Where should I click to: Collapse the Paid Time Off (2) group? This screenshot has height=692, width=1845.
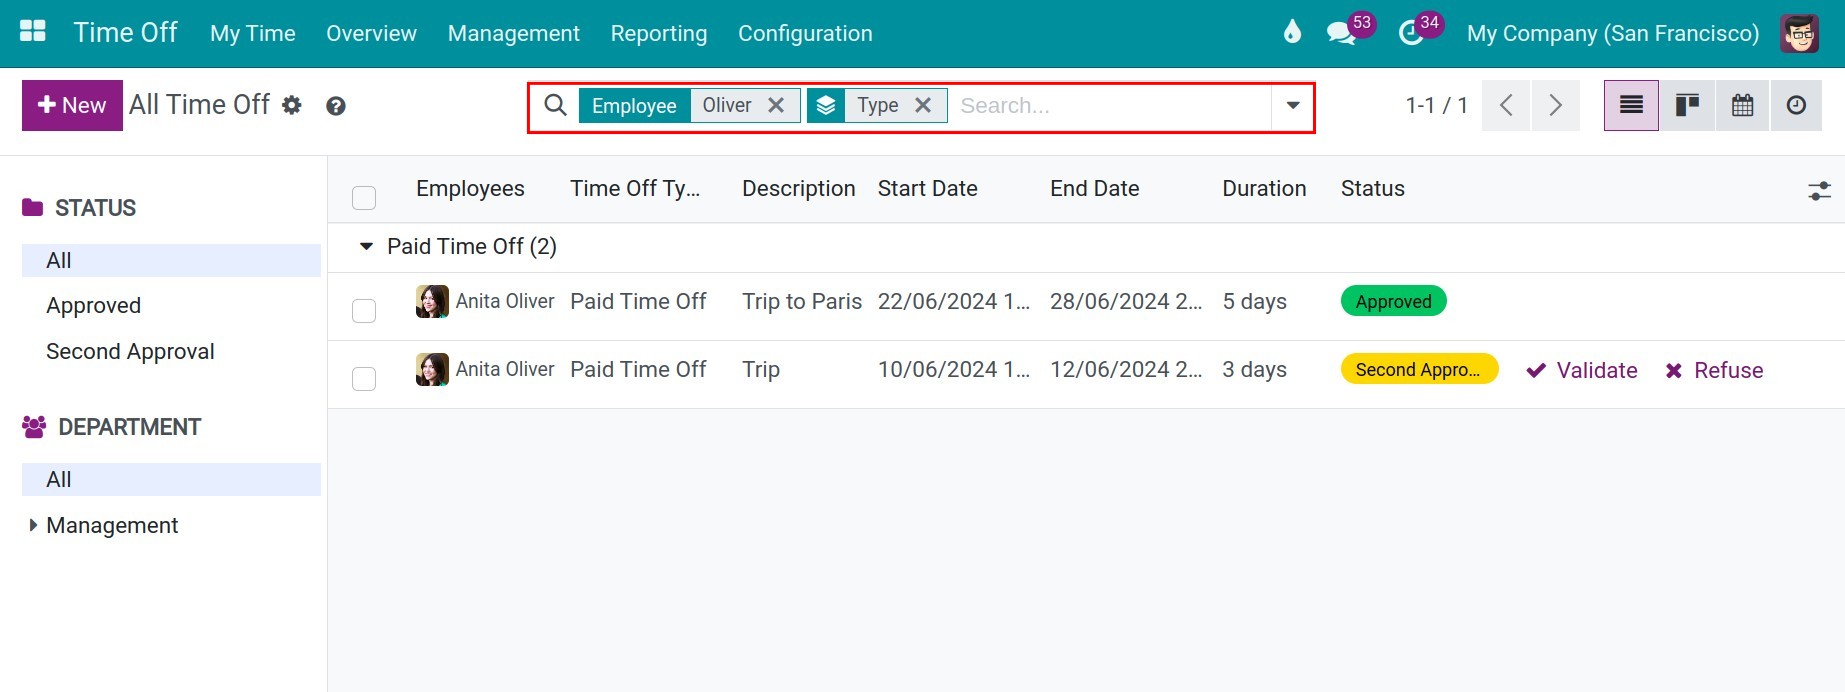tap(366, 246)
